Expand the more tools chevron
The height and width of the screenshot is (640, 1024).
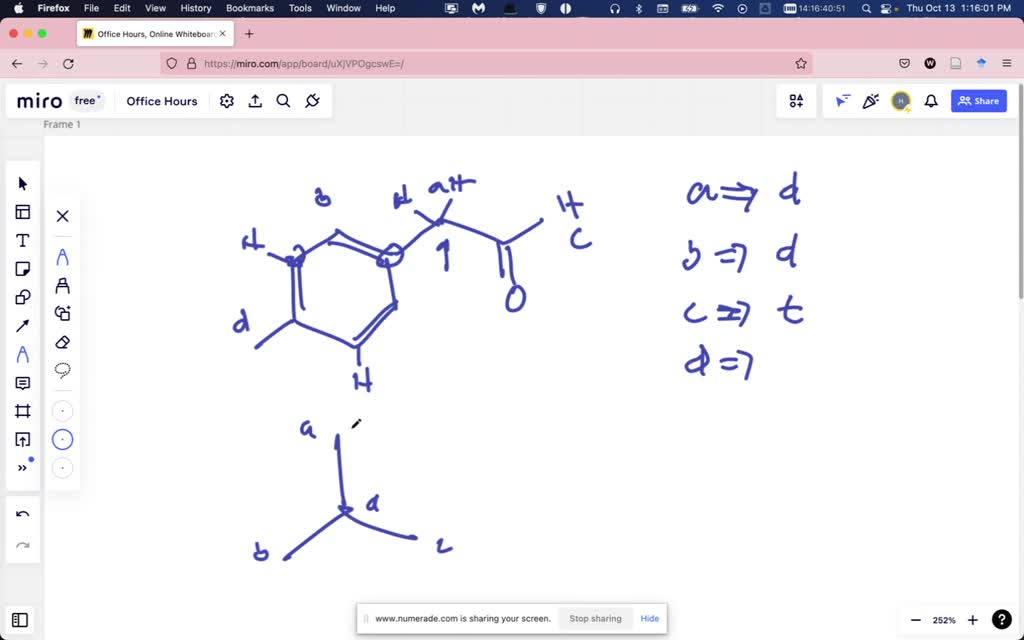(x=23, y=467)
